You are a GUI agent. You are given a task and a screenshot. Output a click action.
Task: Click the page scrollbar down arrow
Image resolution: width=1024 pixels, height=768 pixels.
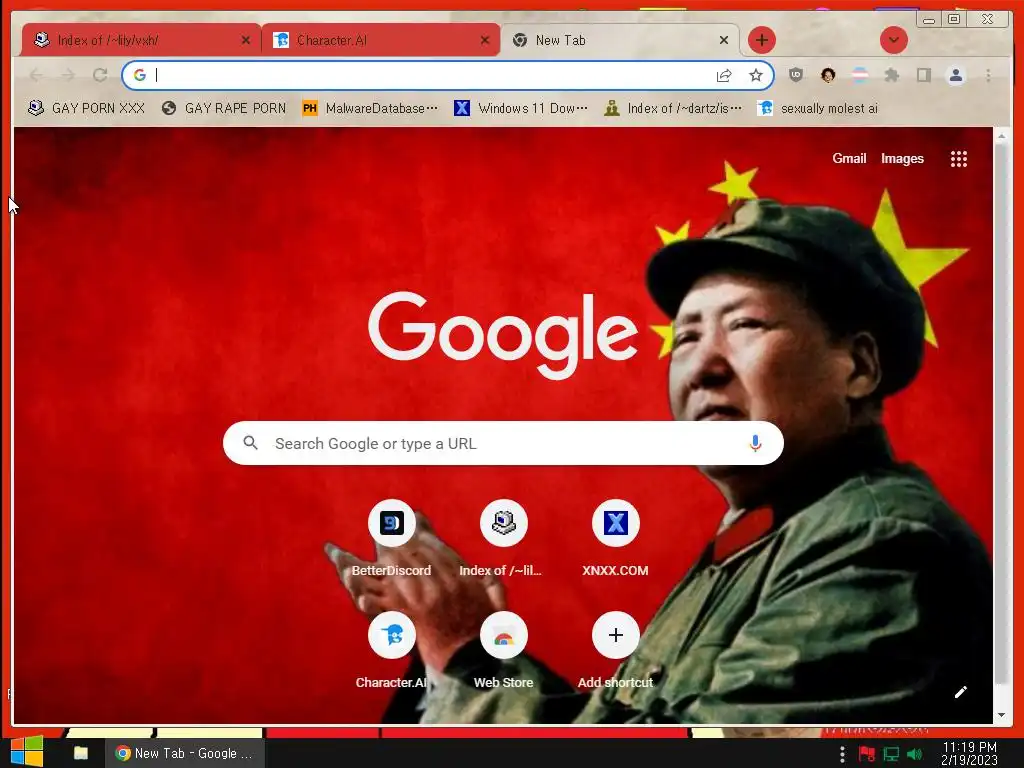[x=1001, y=714]
